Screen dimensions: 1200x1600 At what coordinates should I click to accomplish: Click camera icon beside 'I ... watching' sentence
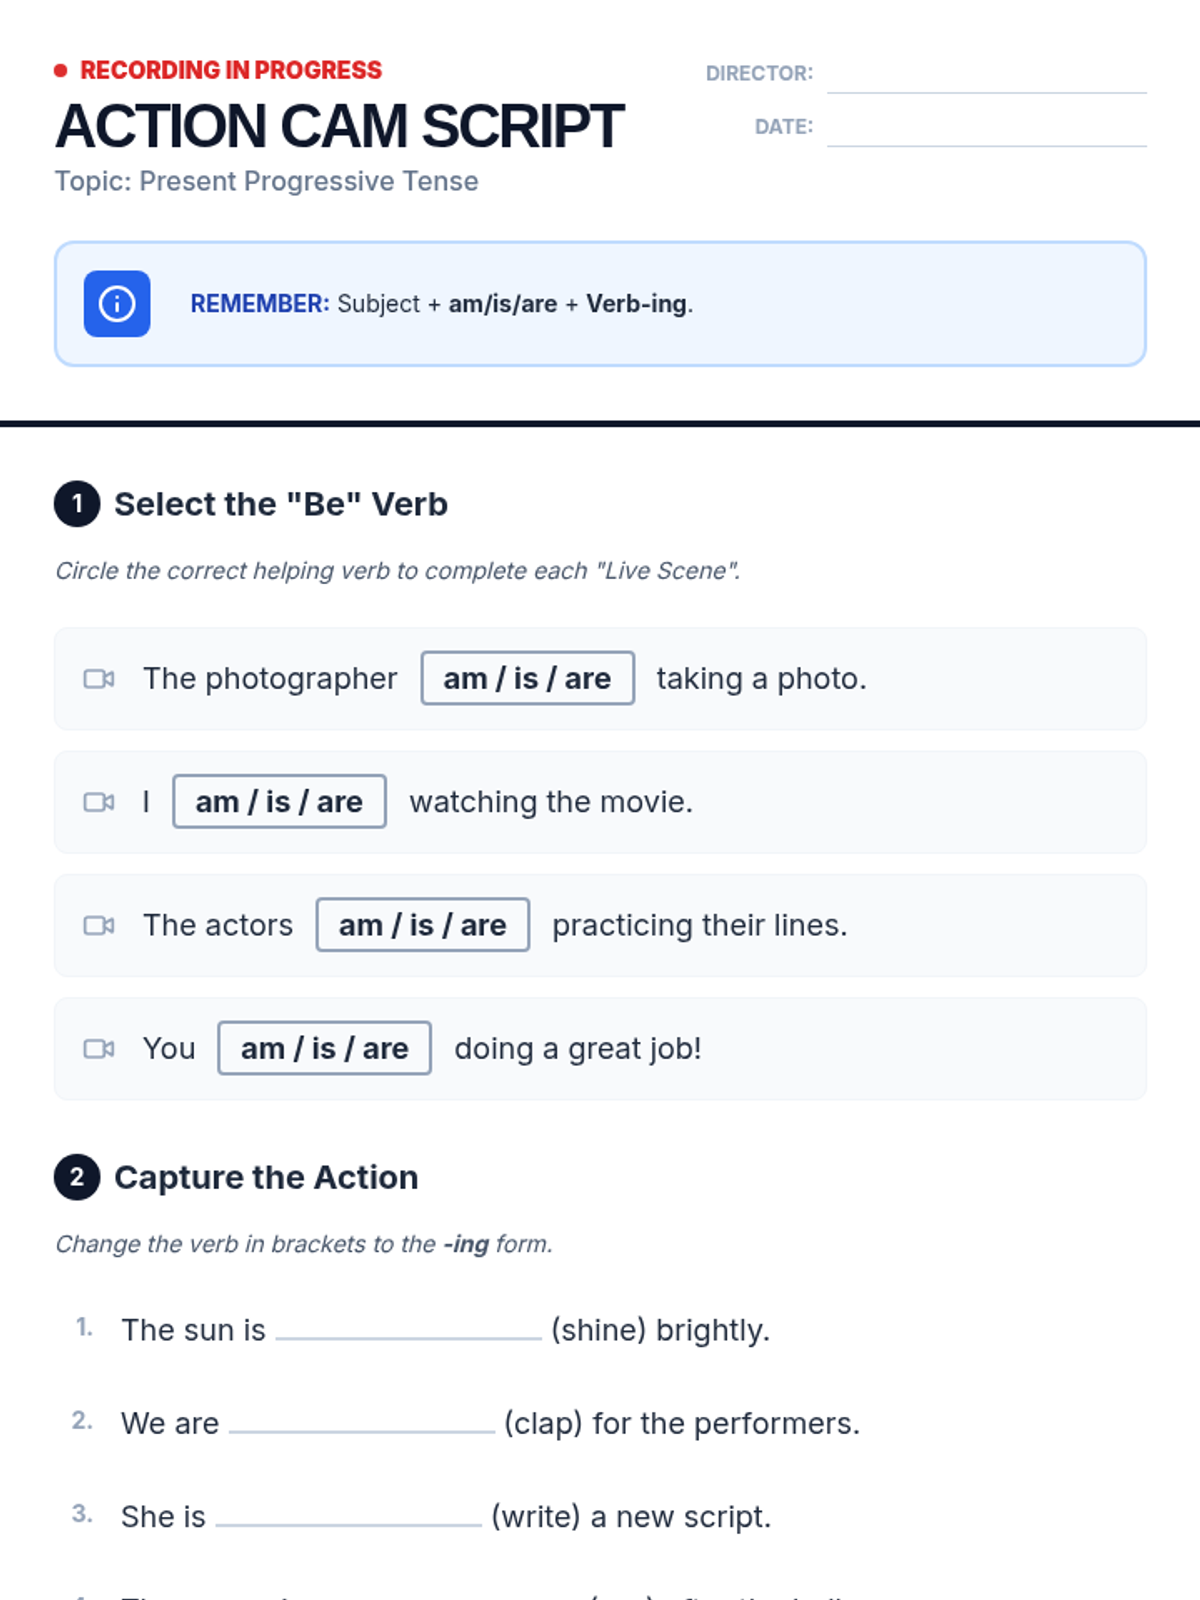pos(98,802)
